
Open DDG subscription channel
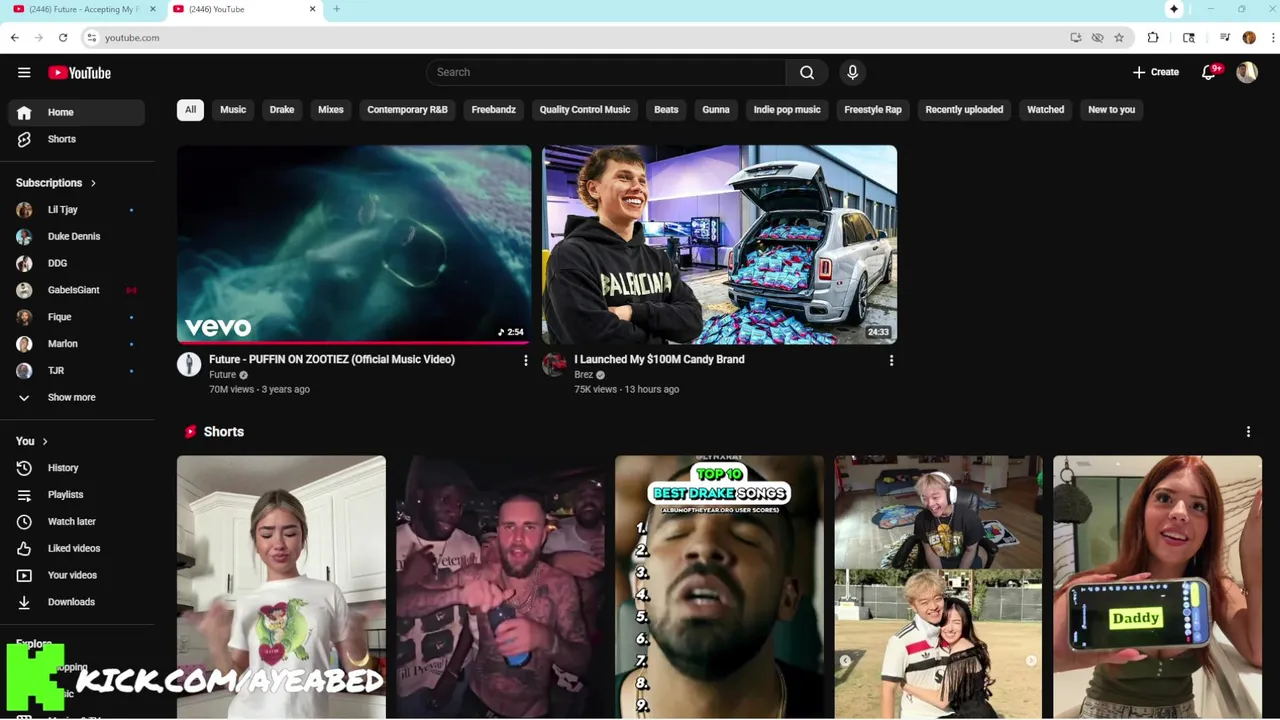pos(76,264)
